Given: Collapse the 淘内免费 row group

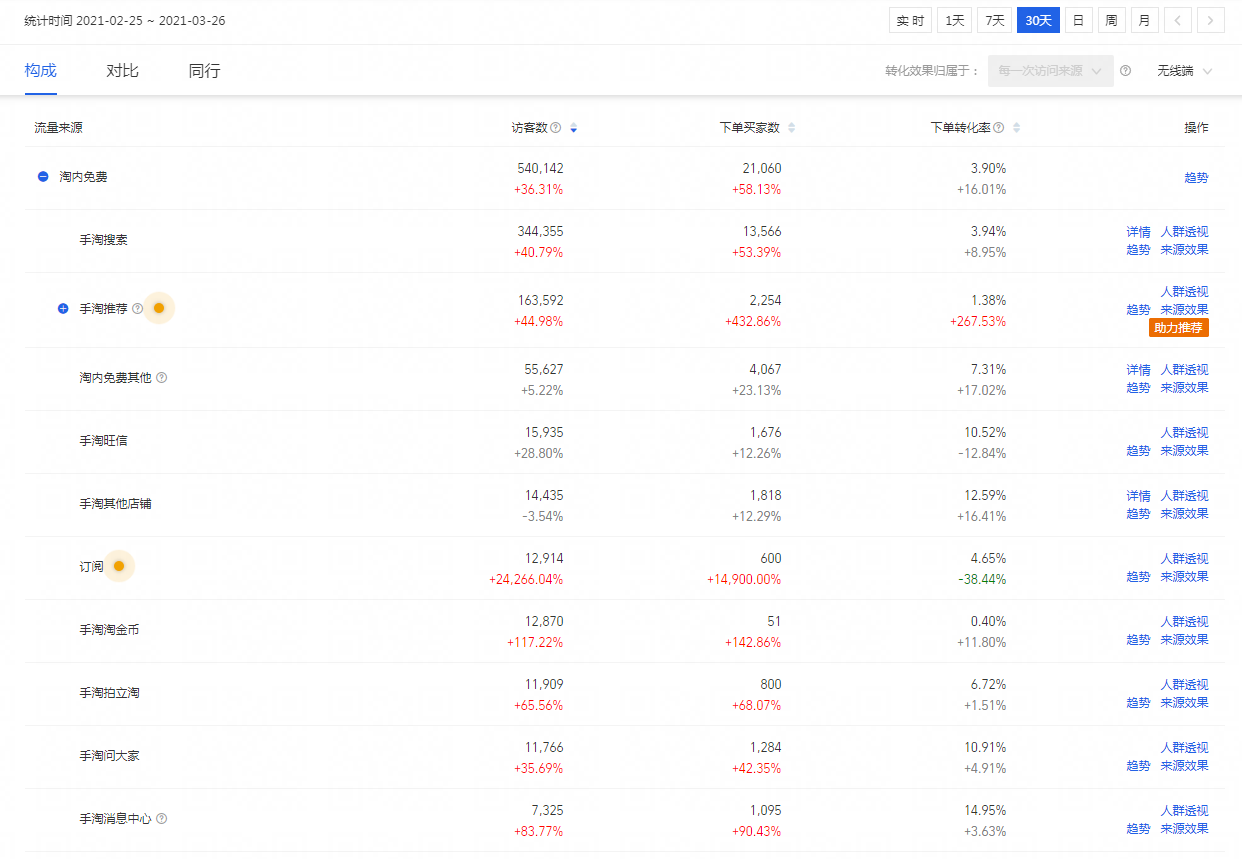Looking at the screenshot, I should (x=43, y=177).
